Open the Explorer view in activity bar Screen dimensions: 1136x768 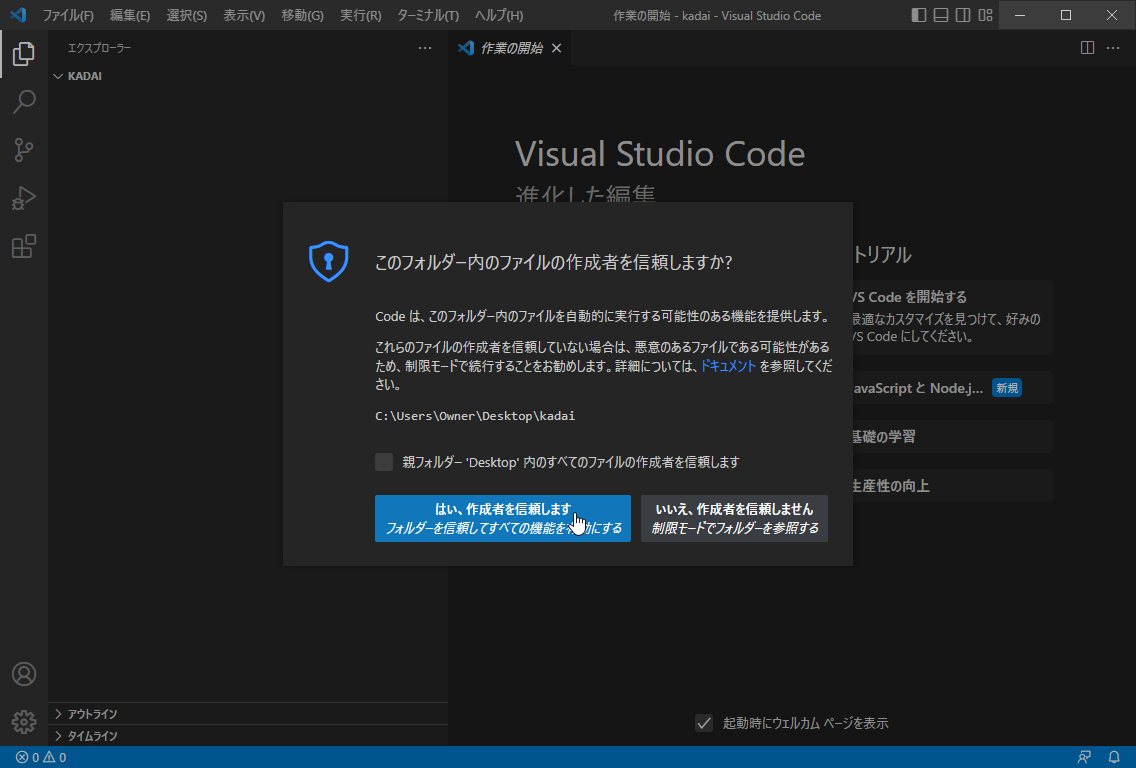24,54
